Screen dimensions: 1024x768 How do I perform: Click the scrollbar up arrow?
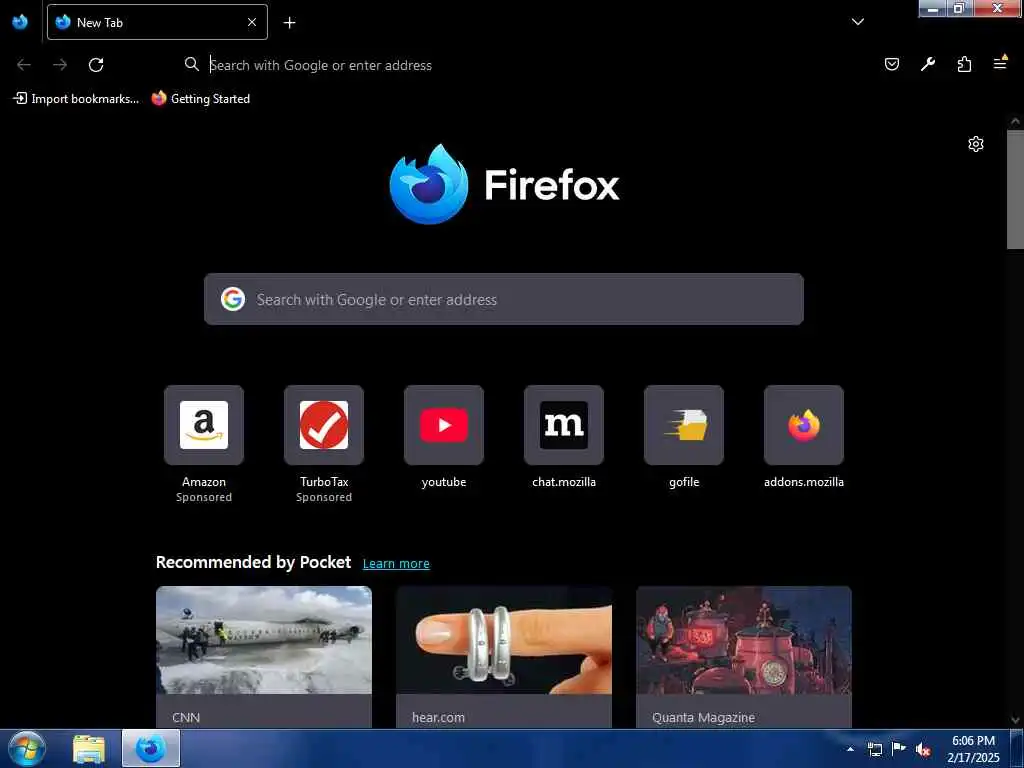click(x=1015, y=121)
